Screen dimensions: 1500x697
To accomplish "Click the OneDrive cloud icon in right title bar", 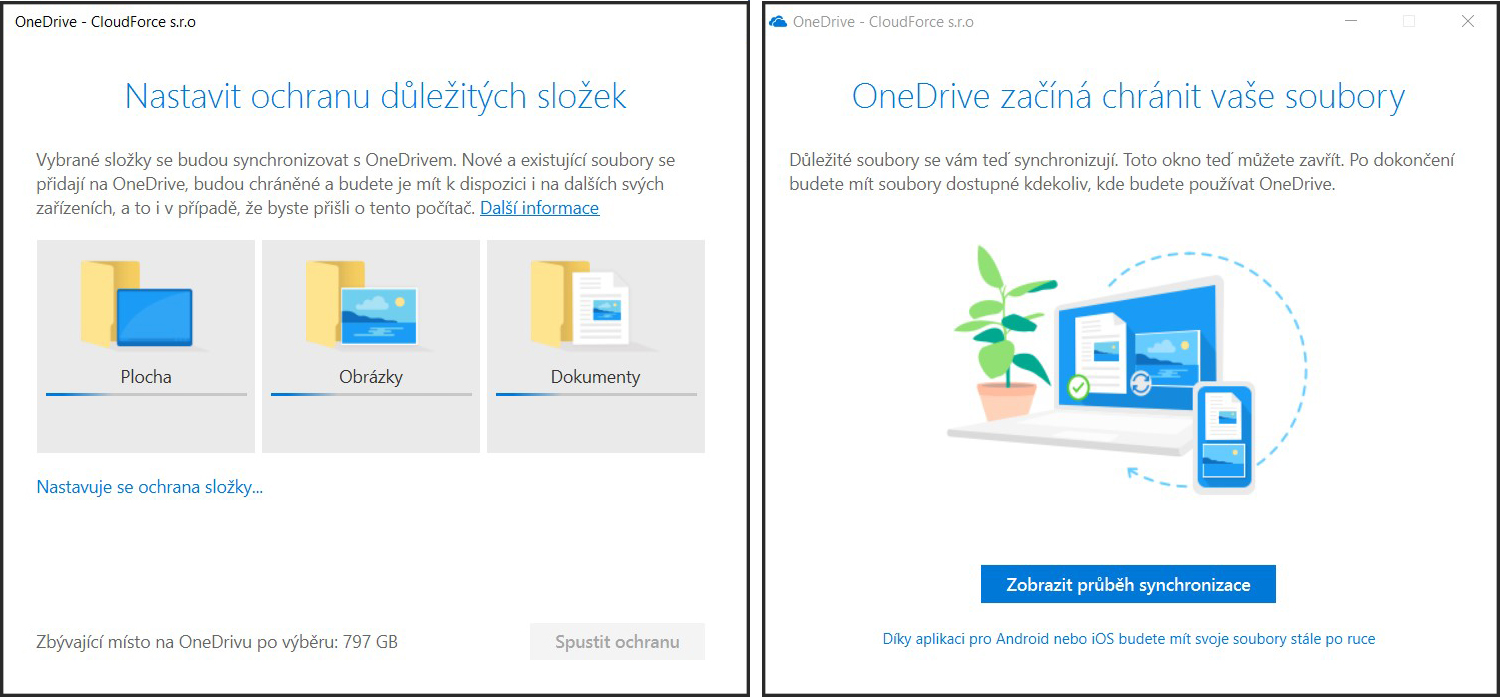I will point(778,21).
